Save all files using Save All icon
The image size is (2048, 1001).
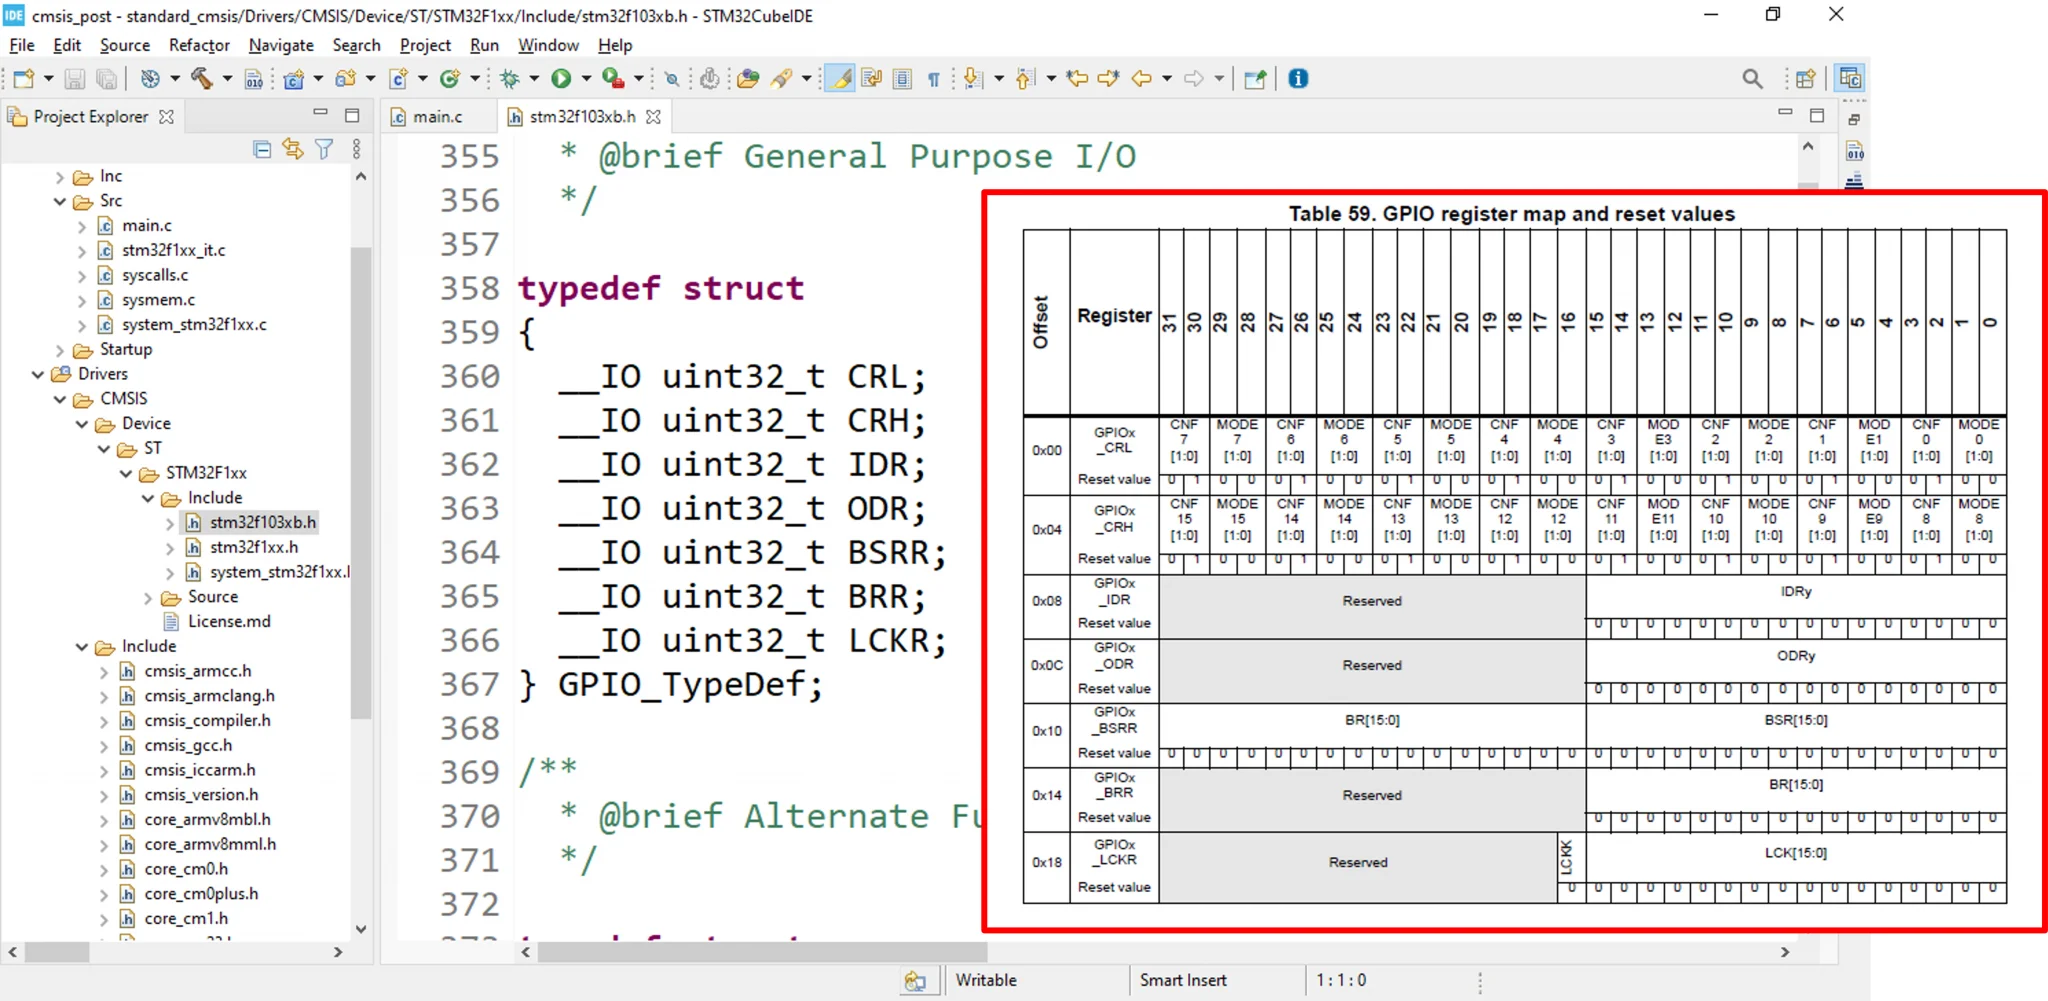tap(107, 78)
